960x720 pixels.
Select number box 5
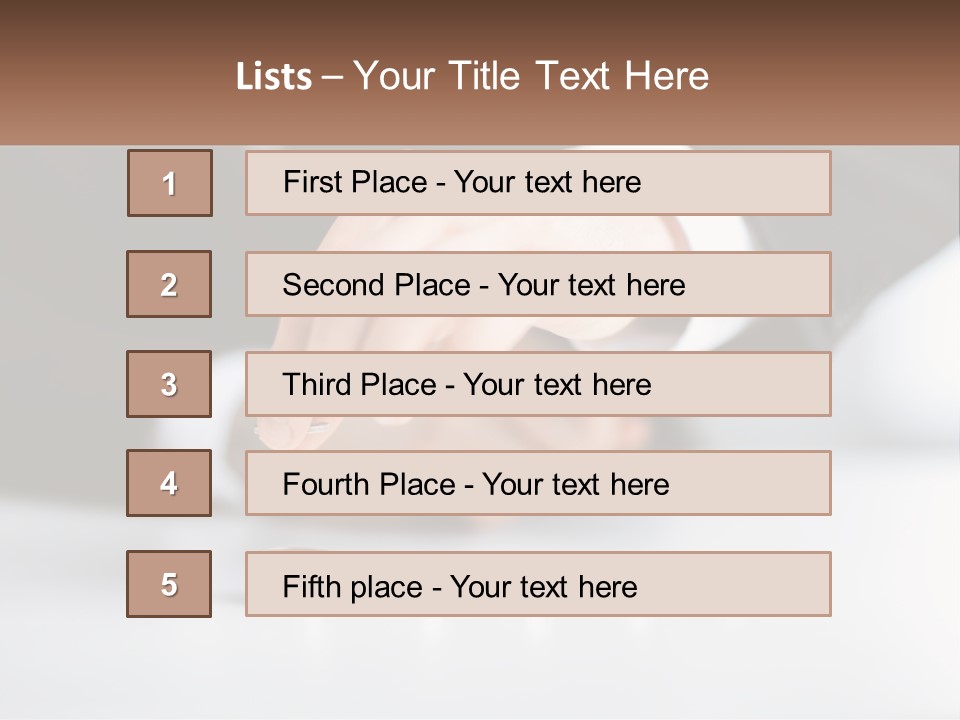[169, 584]
